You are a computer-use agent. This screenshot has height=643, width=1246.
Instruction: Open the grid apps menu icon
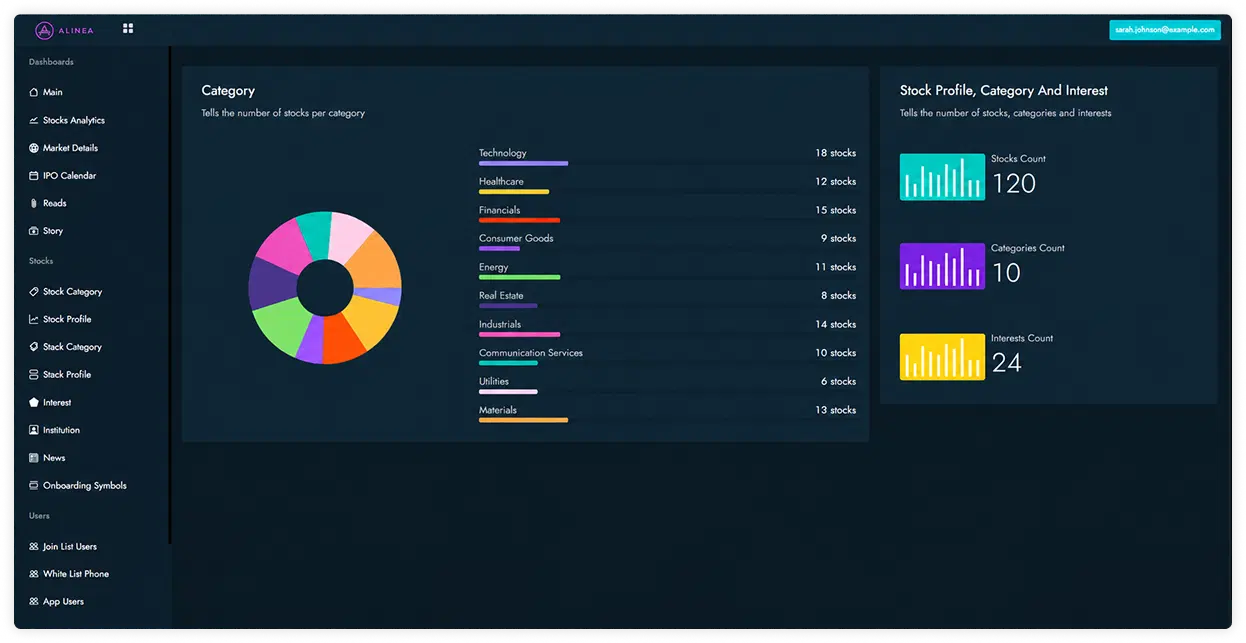point(128,28)
